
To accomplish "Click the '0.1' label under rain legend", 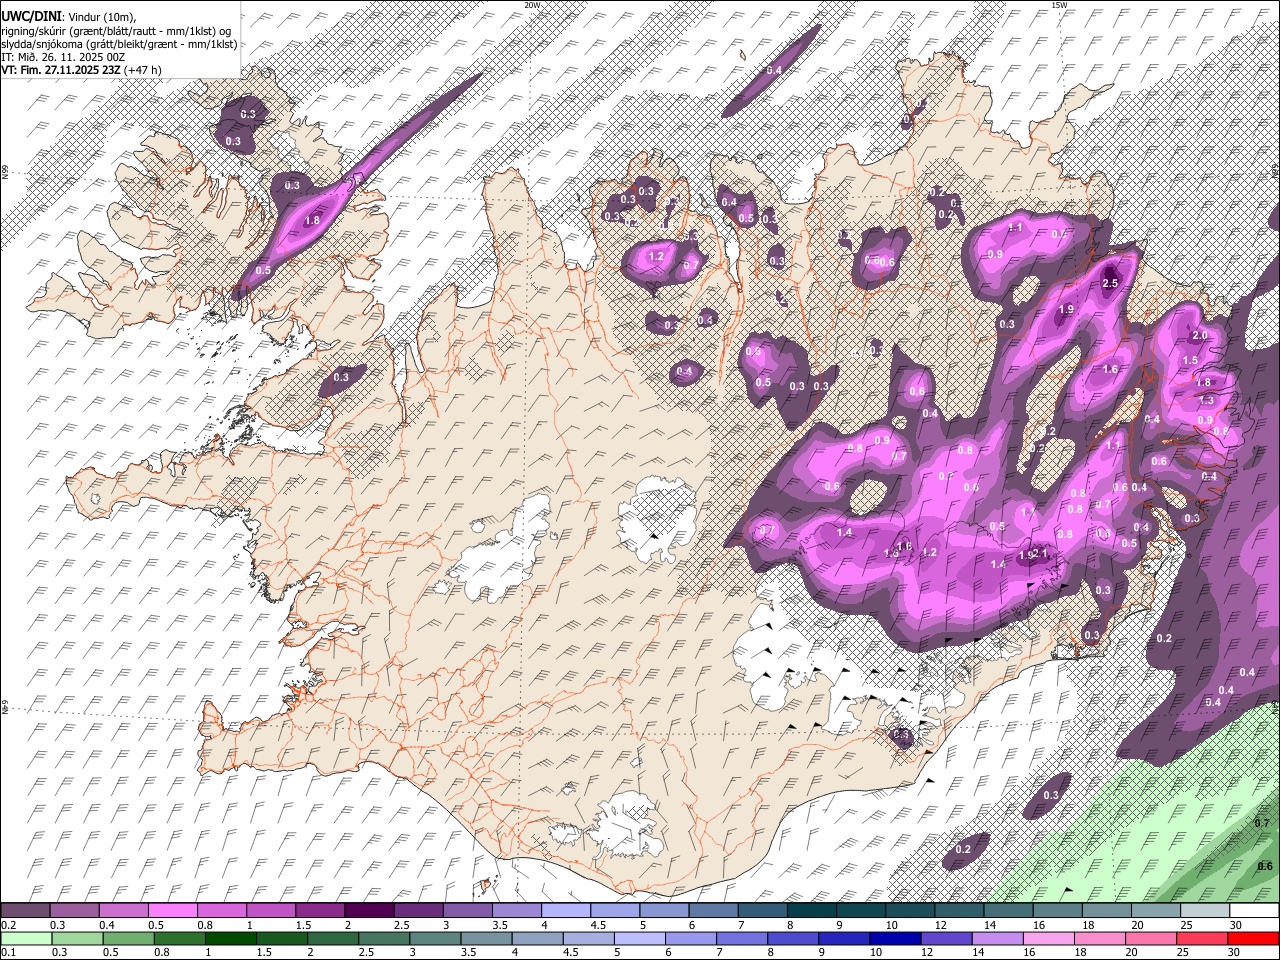I will point(9,953).
